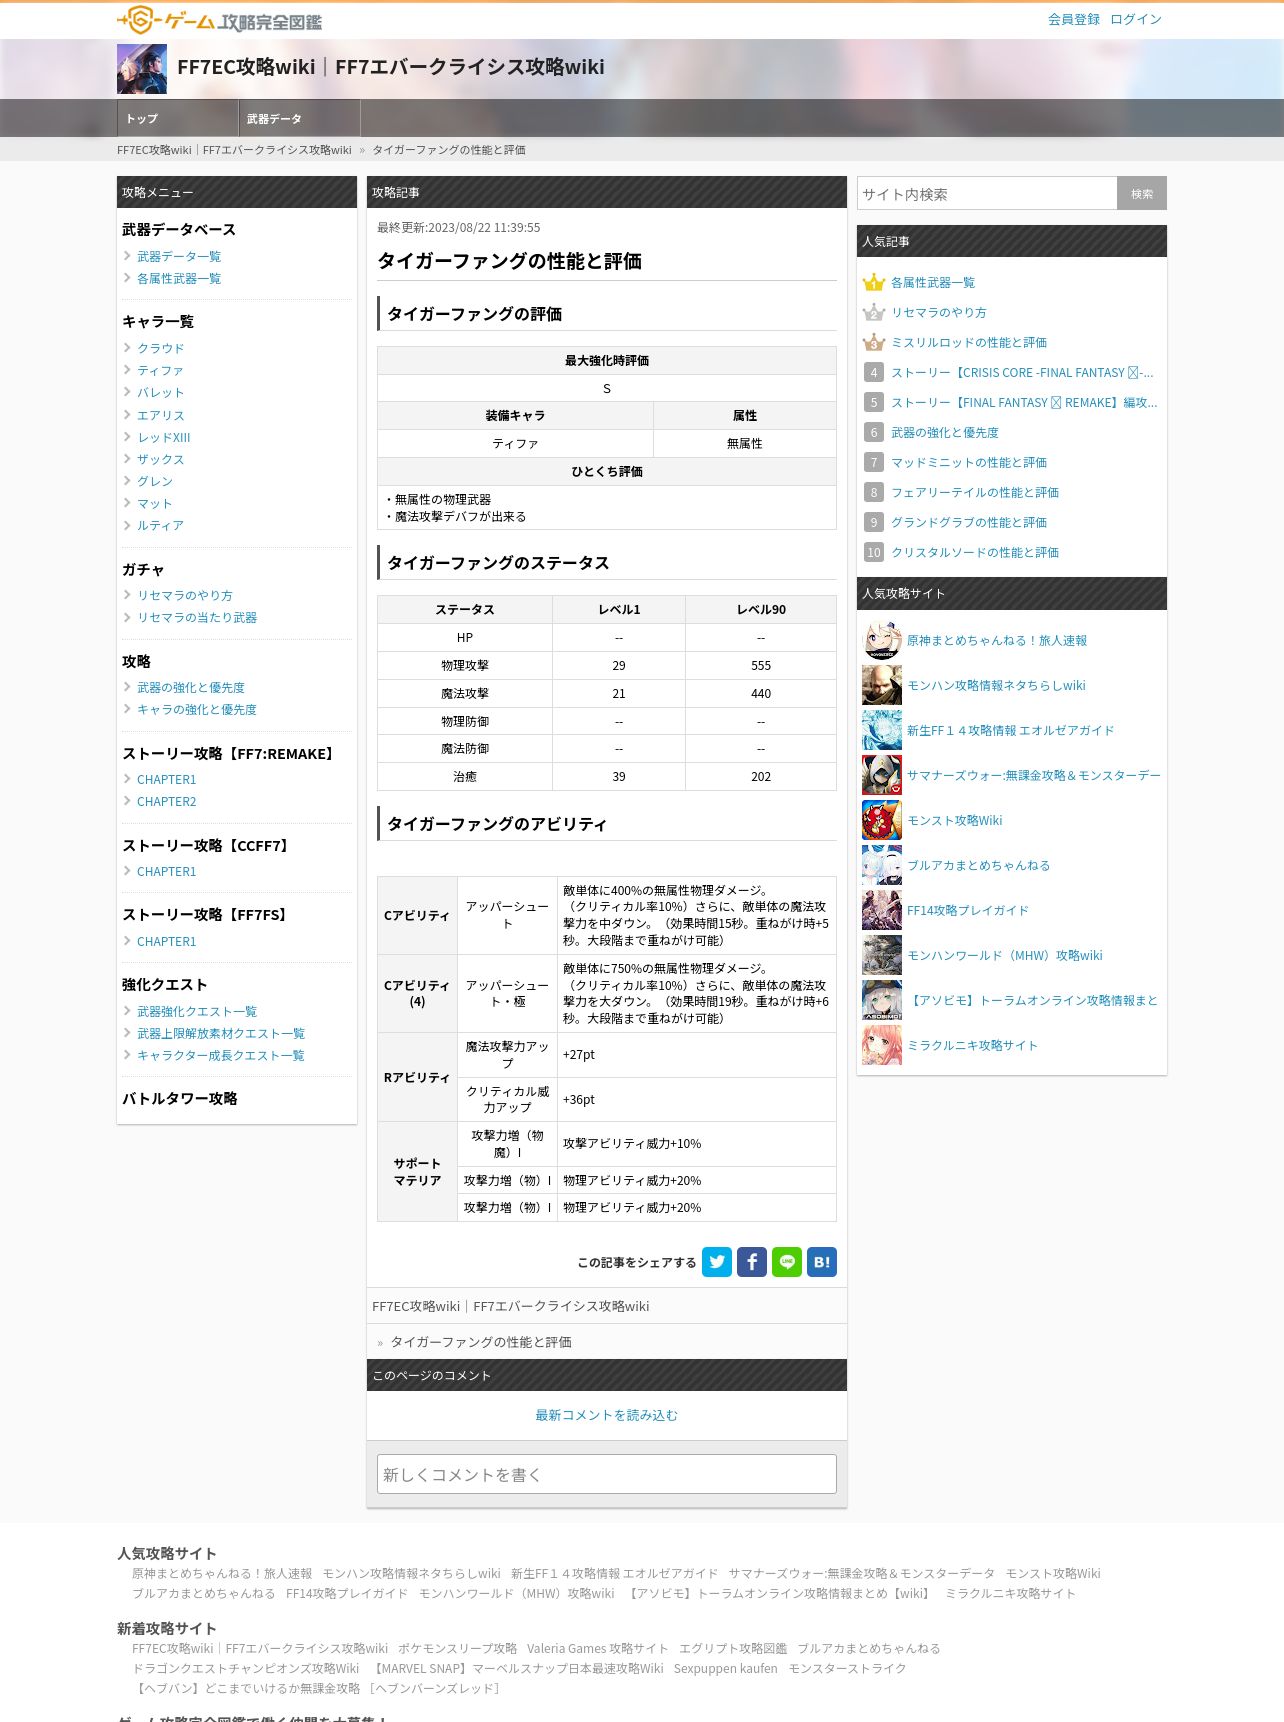Click rank 10 number badge

[874, 552]
